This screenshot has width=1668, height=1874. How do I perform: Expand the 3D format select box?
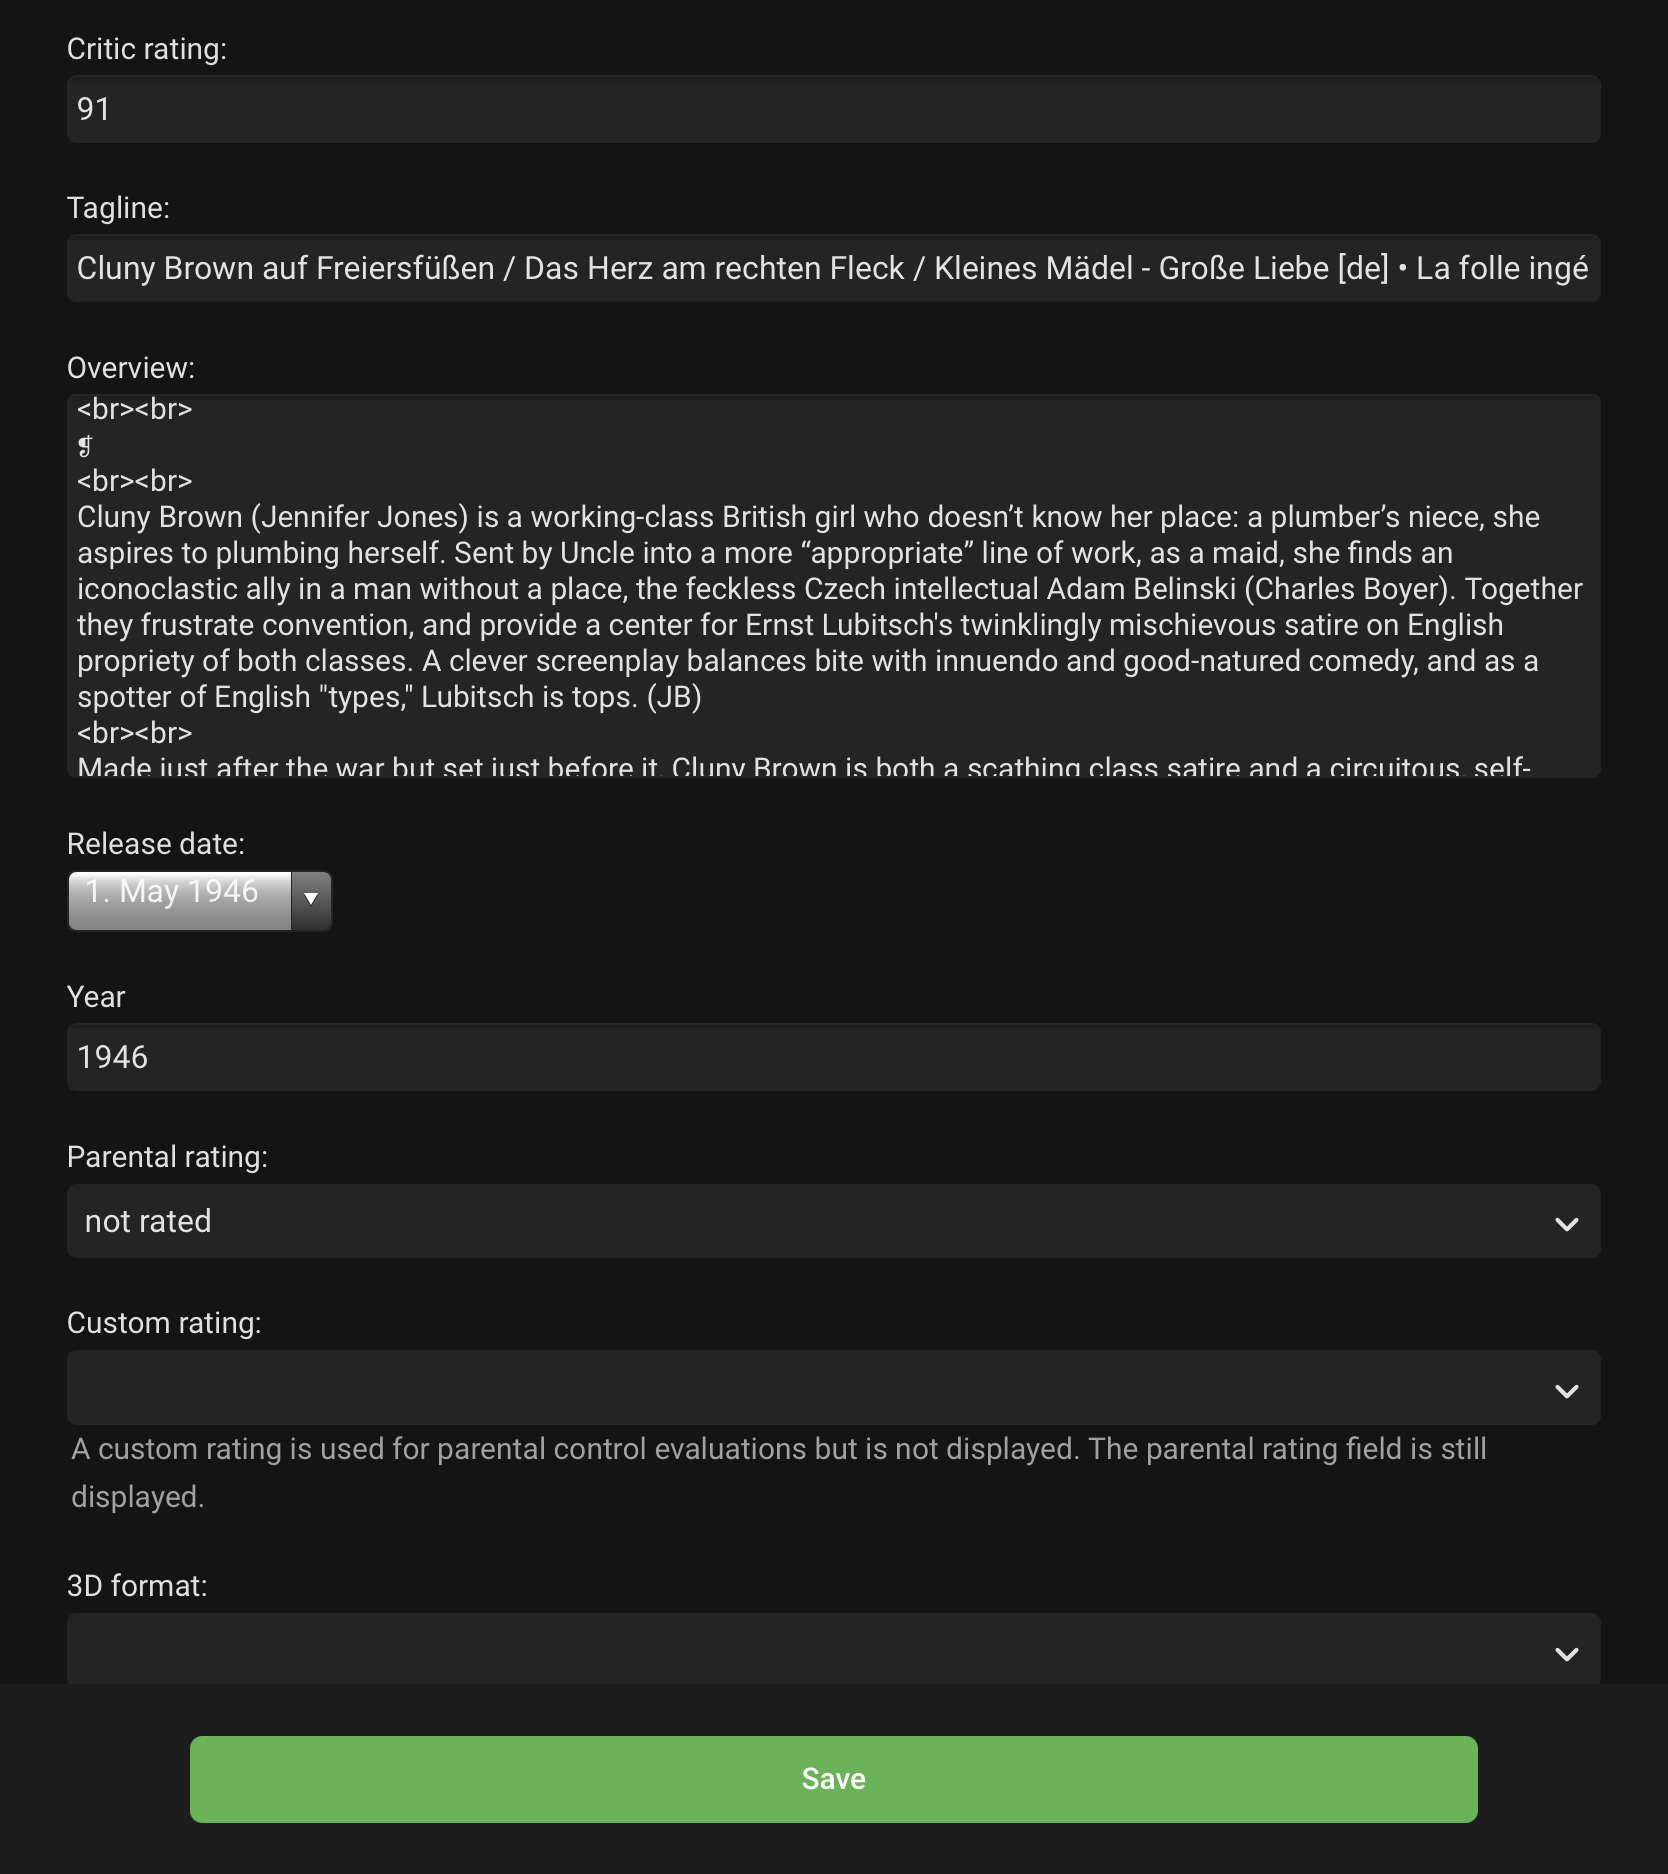tap(833, 1648)
